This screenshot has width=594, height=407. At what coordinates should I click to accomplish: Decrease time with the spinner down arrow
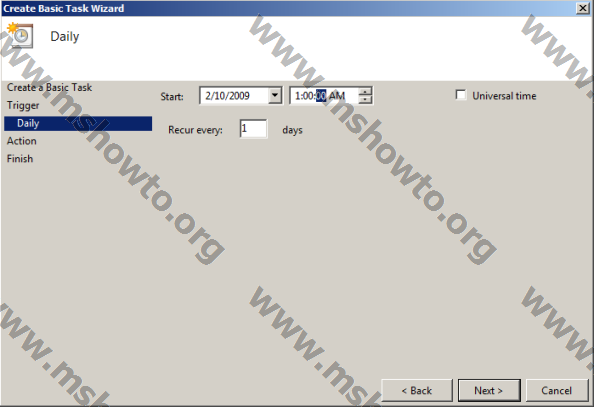[x=365, y=100]
